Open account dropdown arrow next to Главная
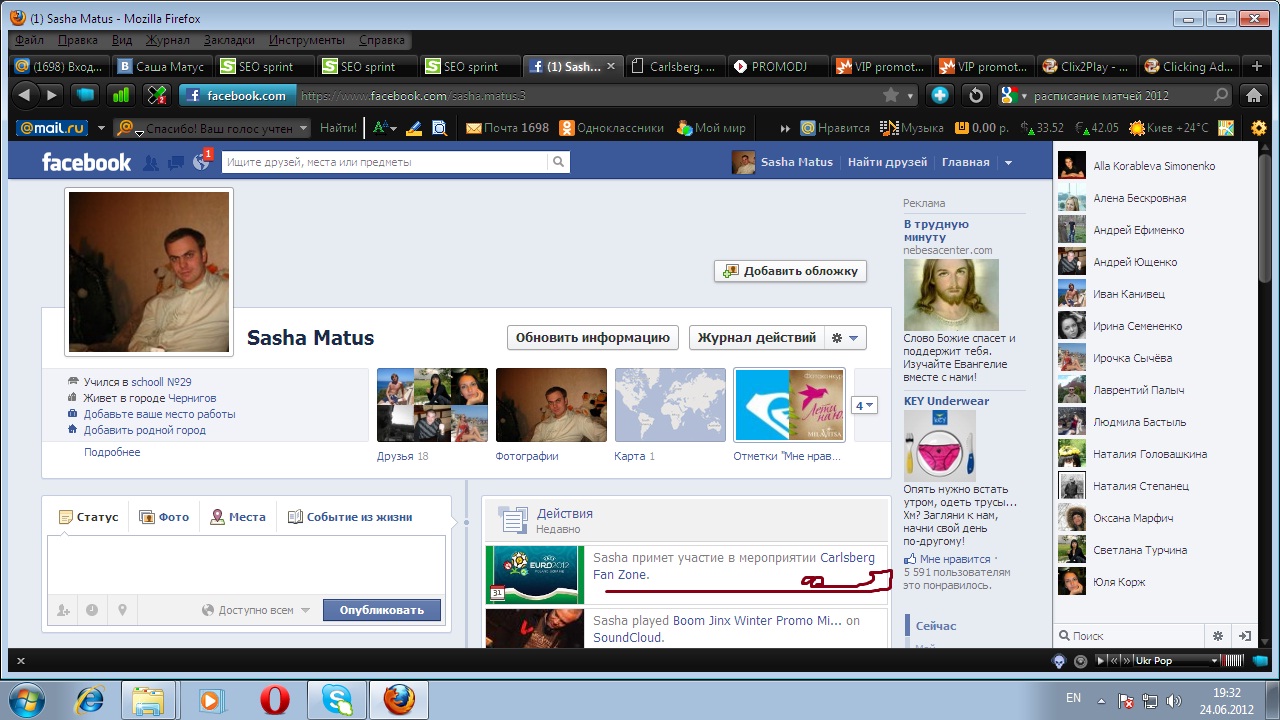The image size is (1280, 720). 1008,163
